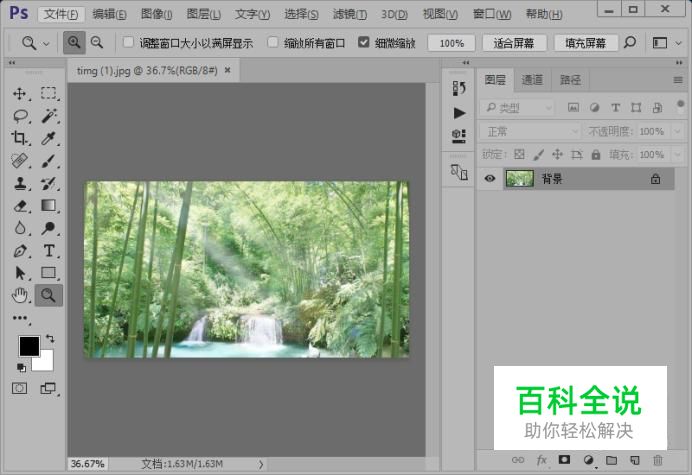Select the Move tool
The width and height of the screenshot is (692, 475).
(20, 93)
